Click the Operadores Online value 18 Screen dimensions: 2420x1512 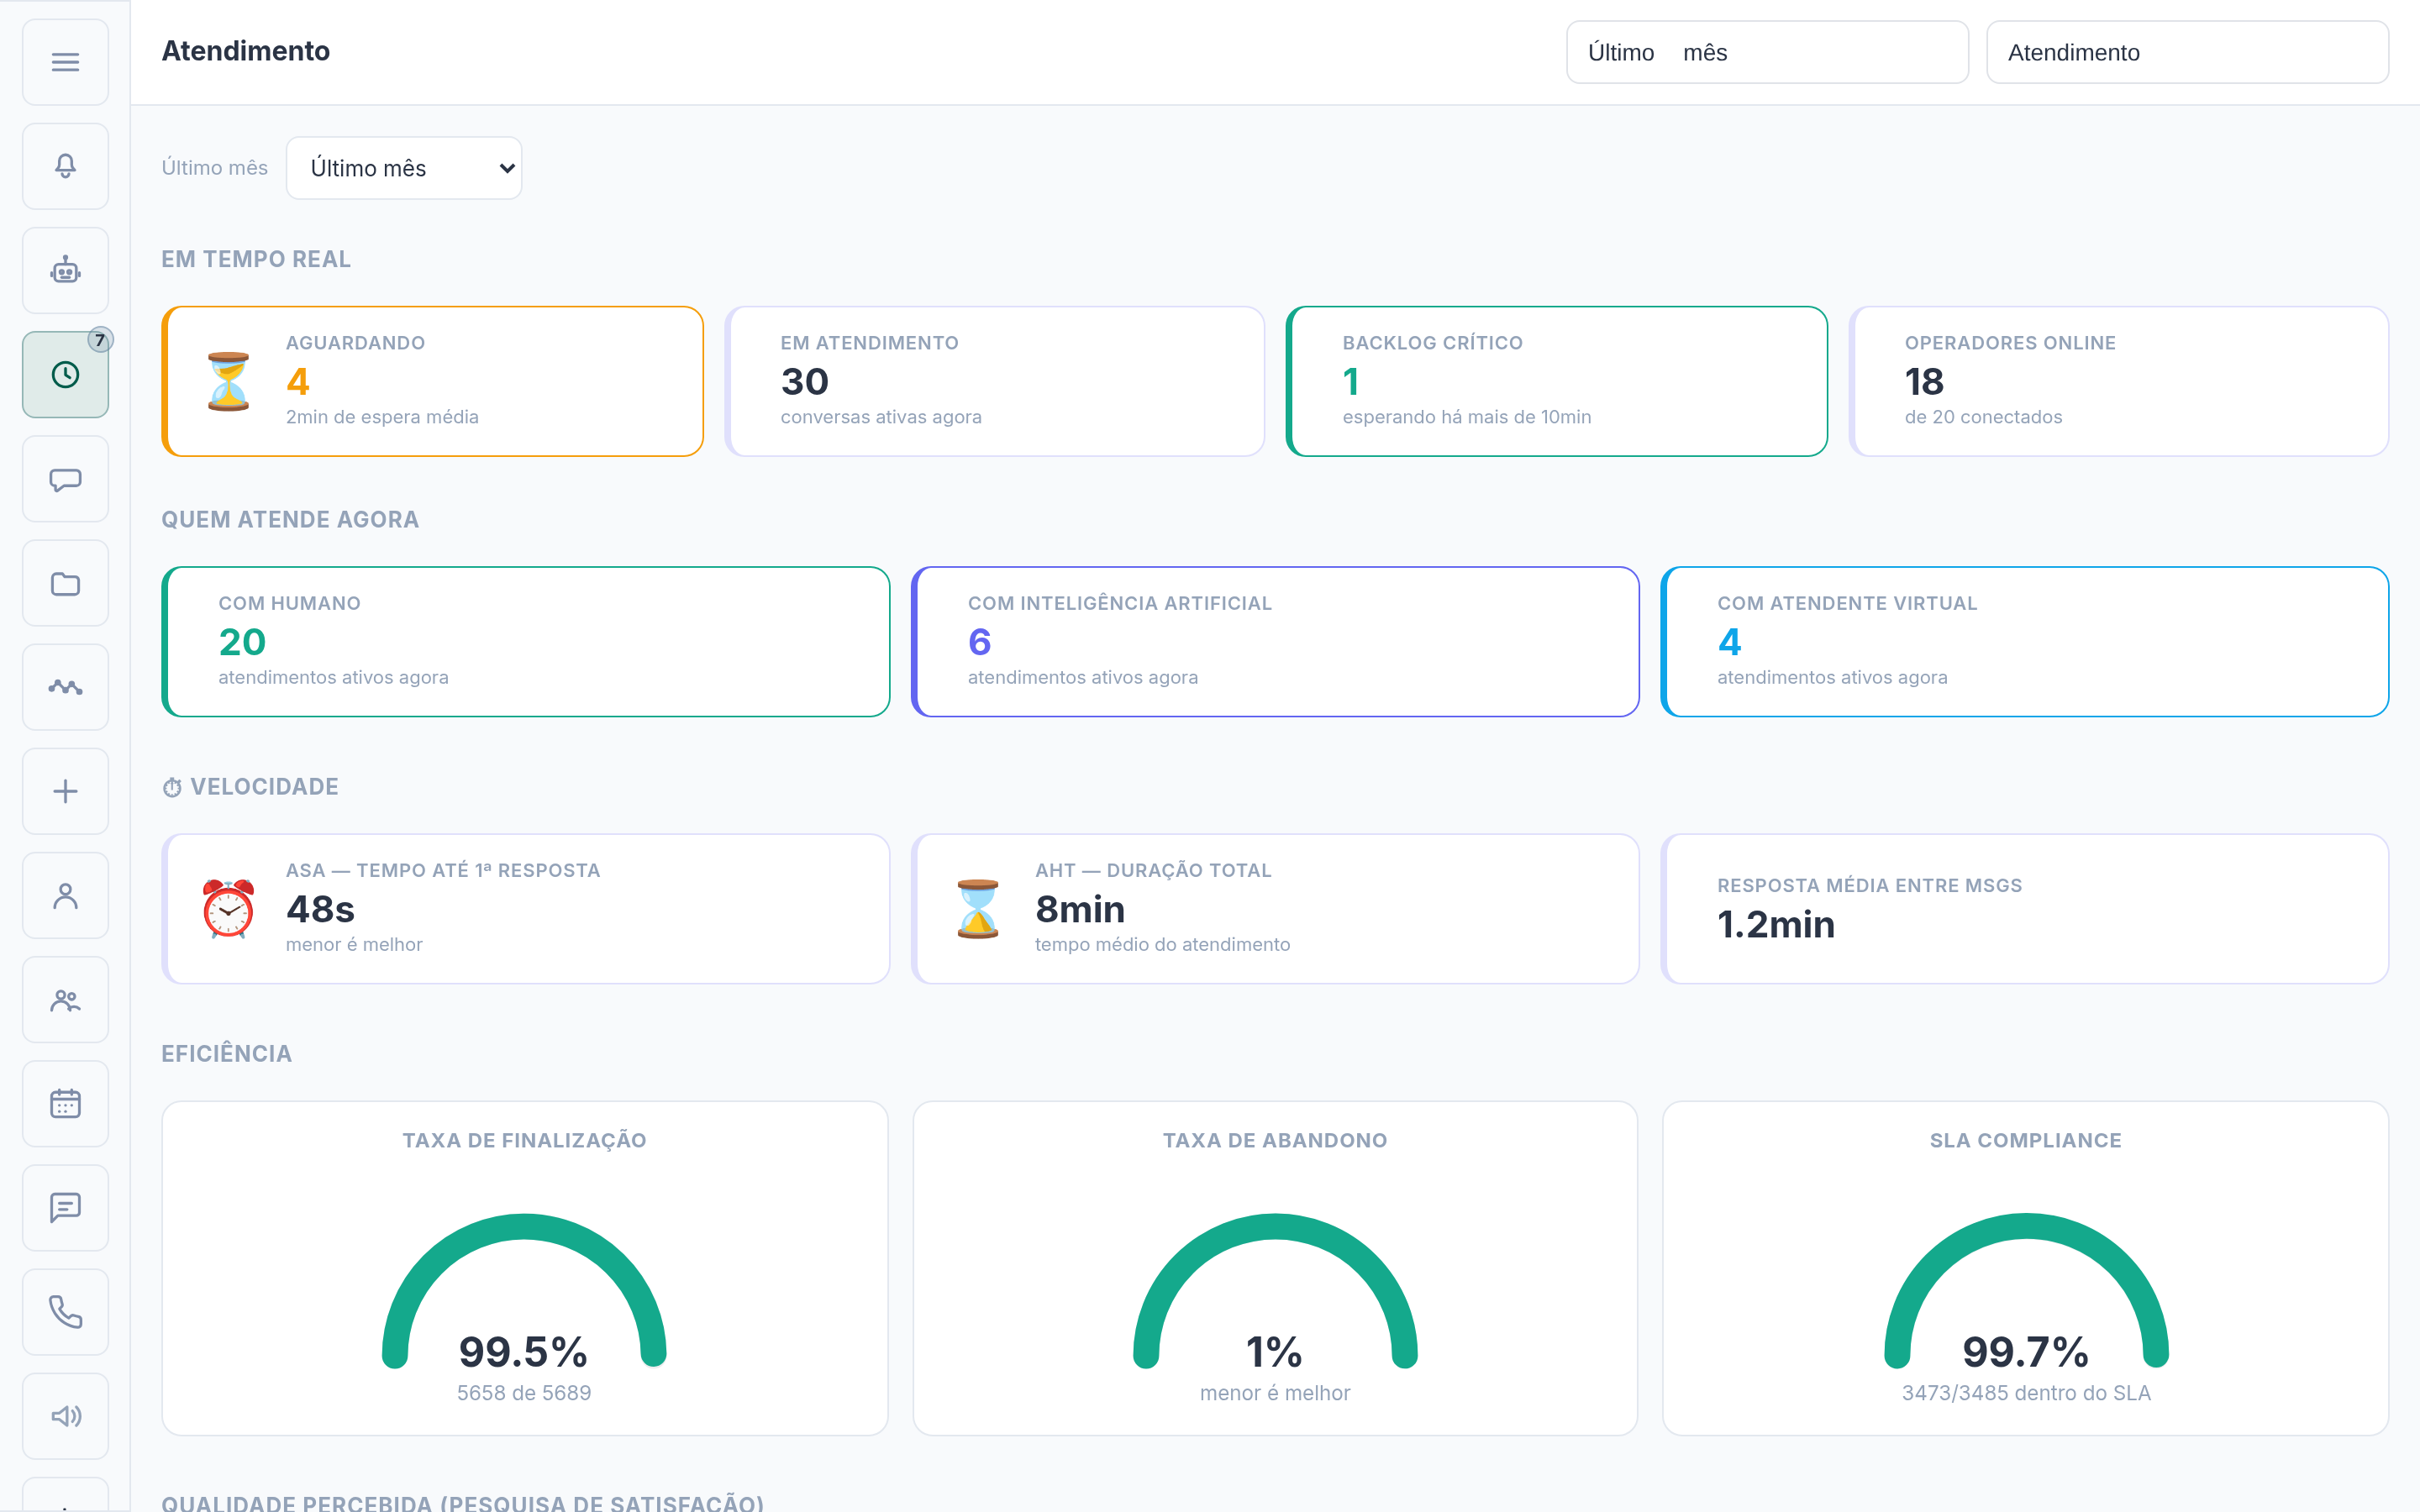pyautogui.click(x=1924, y=381)
